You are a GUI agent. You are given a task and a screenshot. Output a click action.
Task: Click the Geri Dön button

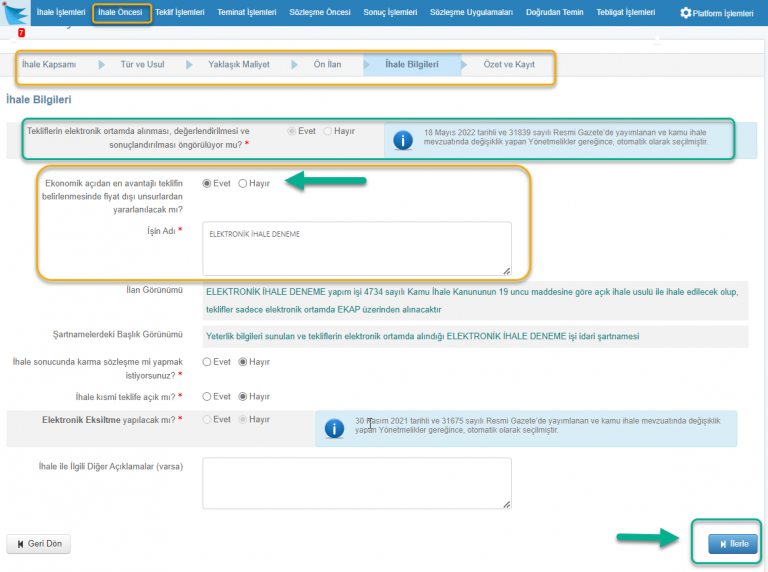39,544
